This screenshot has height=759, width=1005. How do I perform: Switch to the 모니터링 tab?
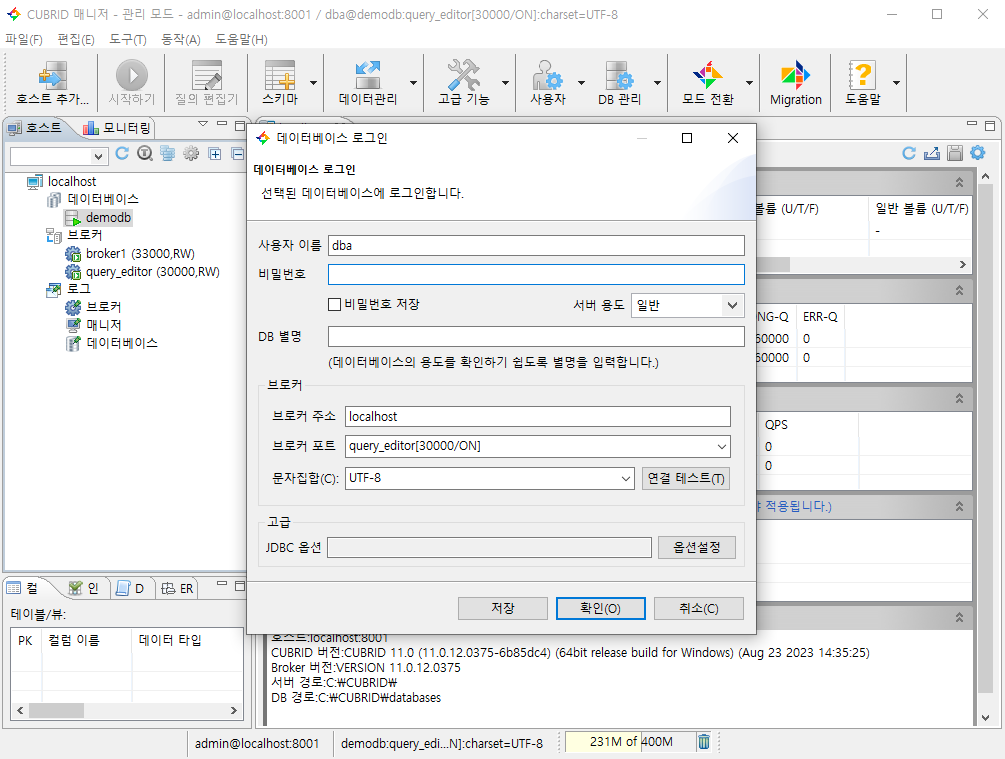(117, 128)
